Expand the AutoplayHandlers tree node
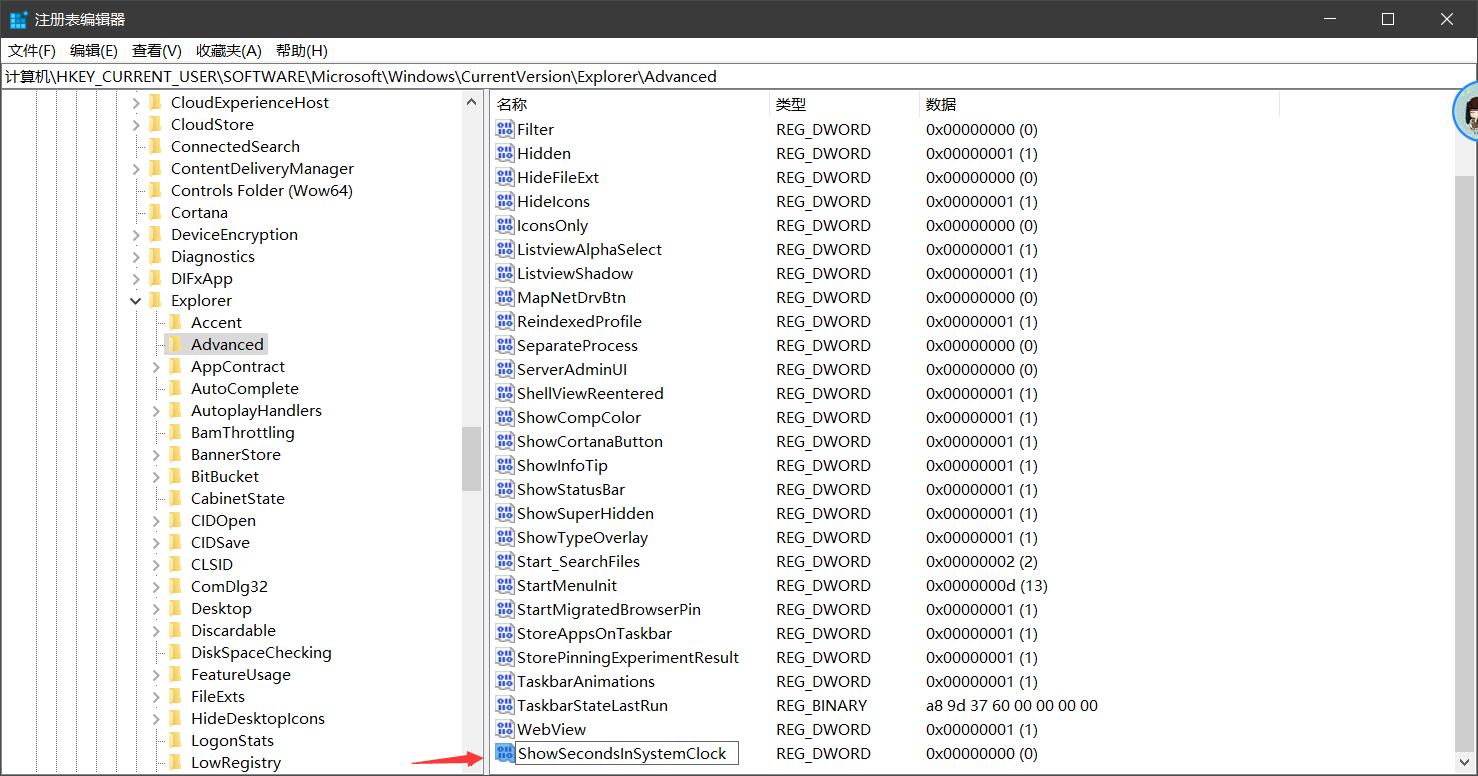Image resolution: width=1478 pixels, height=776 pixels. tap(157, 411)
